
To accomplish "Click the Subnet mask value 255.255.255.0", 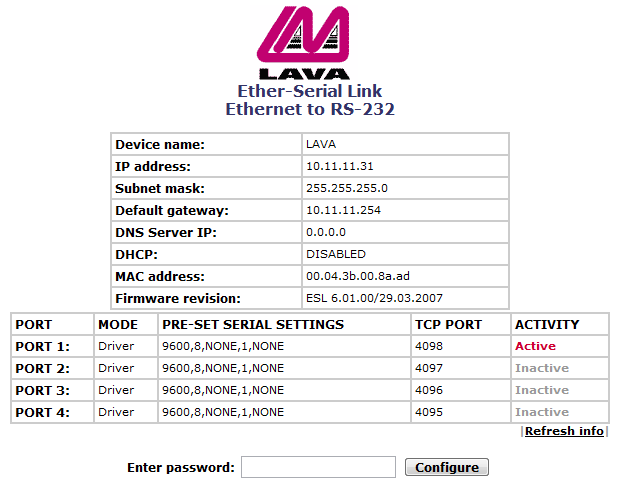I will 347,188.
